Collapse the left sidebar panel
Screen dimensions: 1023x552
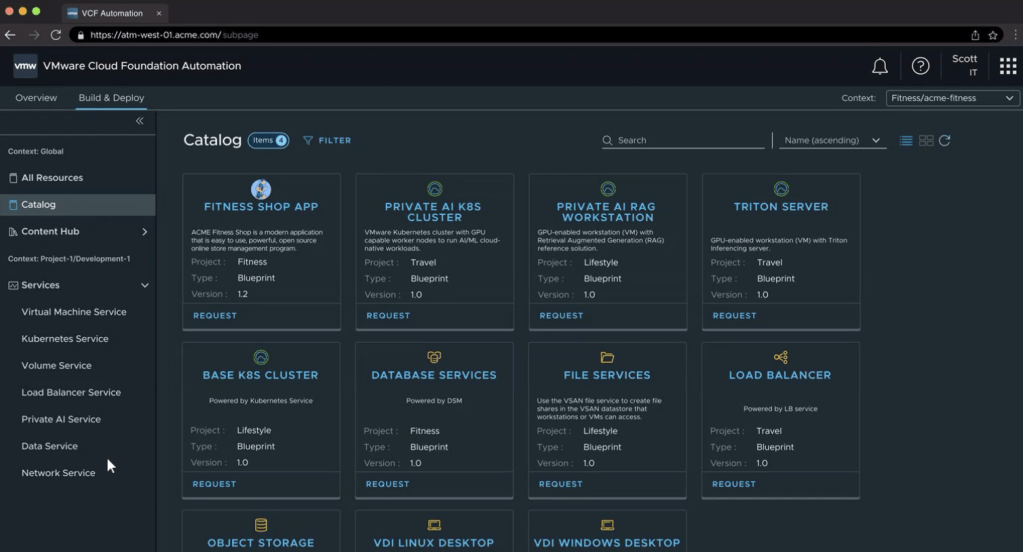click(140, 121)
